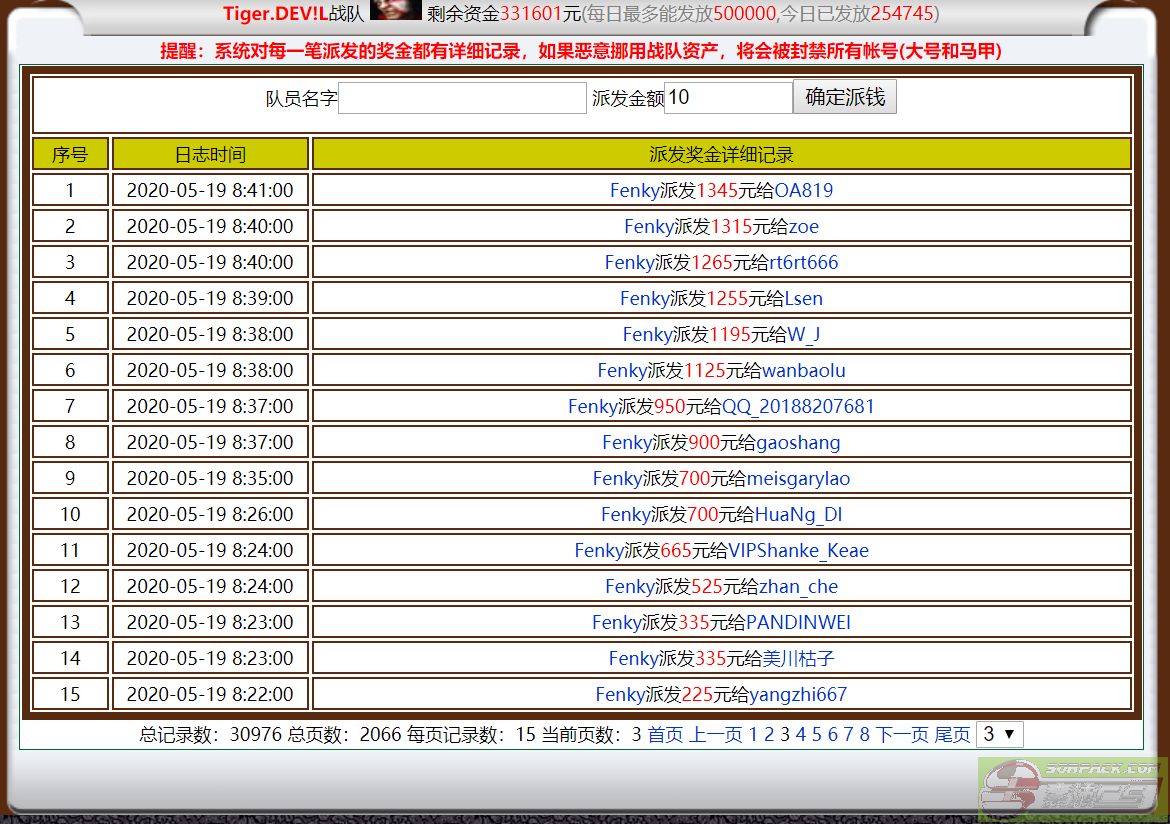Image resolution: width=1170 pixels, height=824 pixels.
Task: Click recipient 美川枯子 in row 14
Action: [798, 658]
